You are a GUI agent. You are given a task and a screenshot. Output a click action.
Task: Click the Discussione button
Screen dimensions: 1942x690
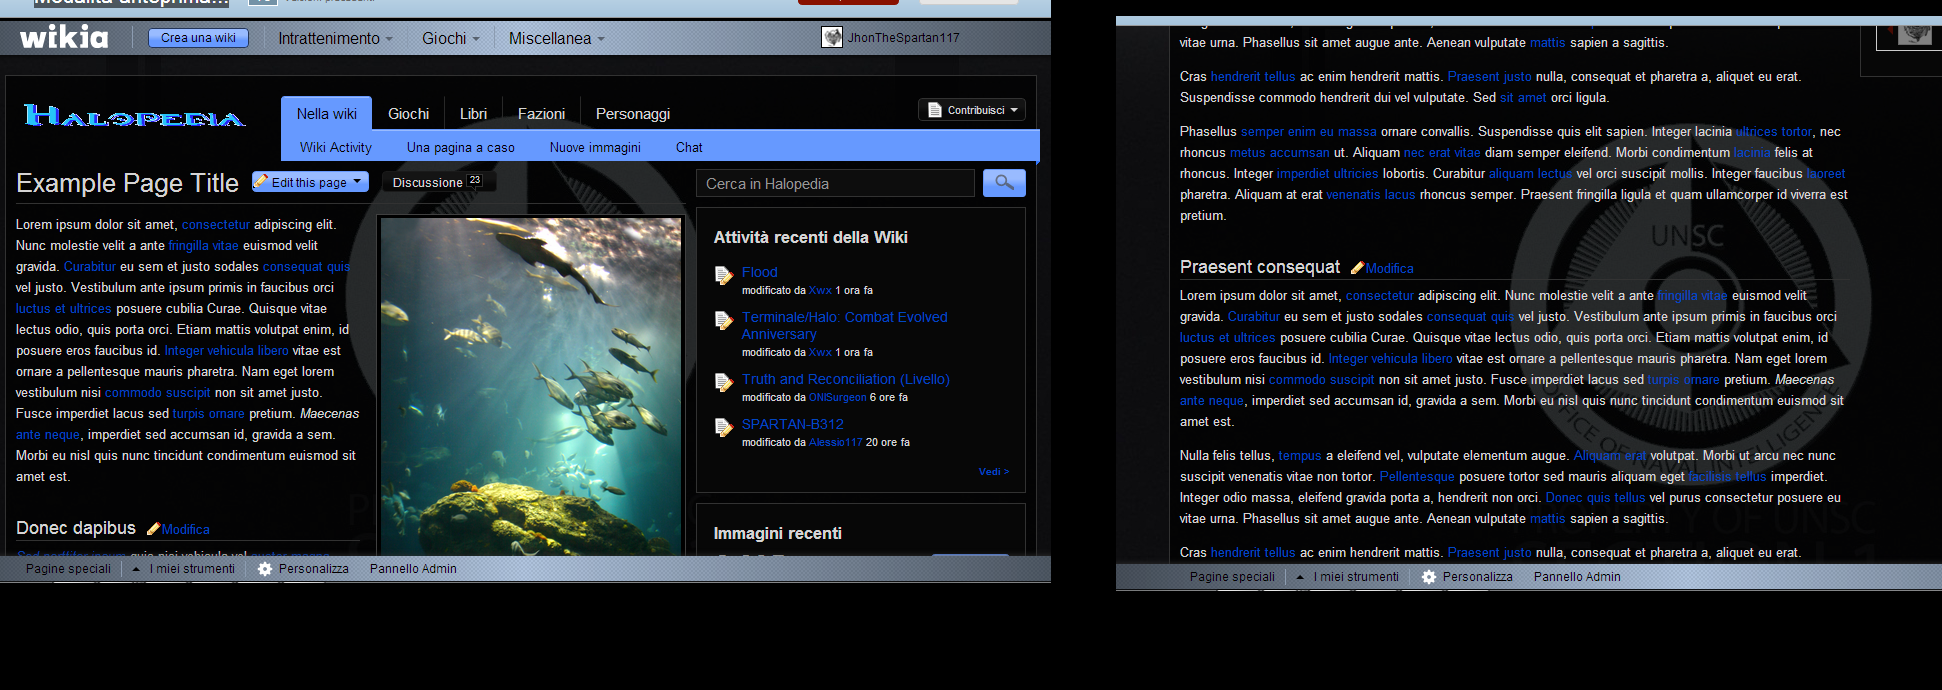438,182
